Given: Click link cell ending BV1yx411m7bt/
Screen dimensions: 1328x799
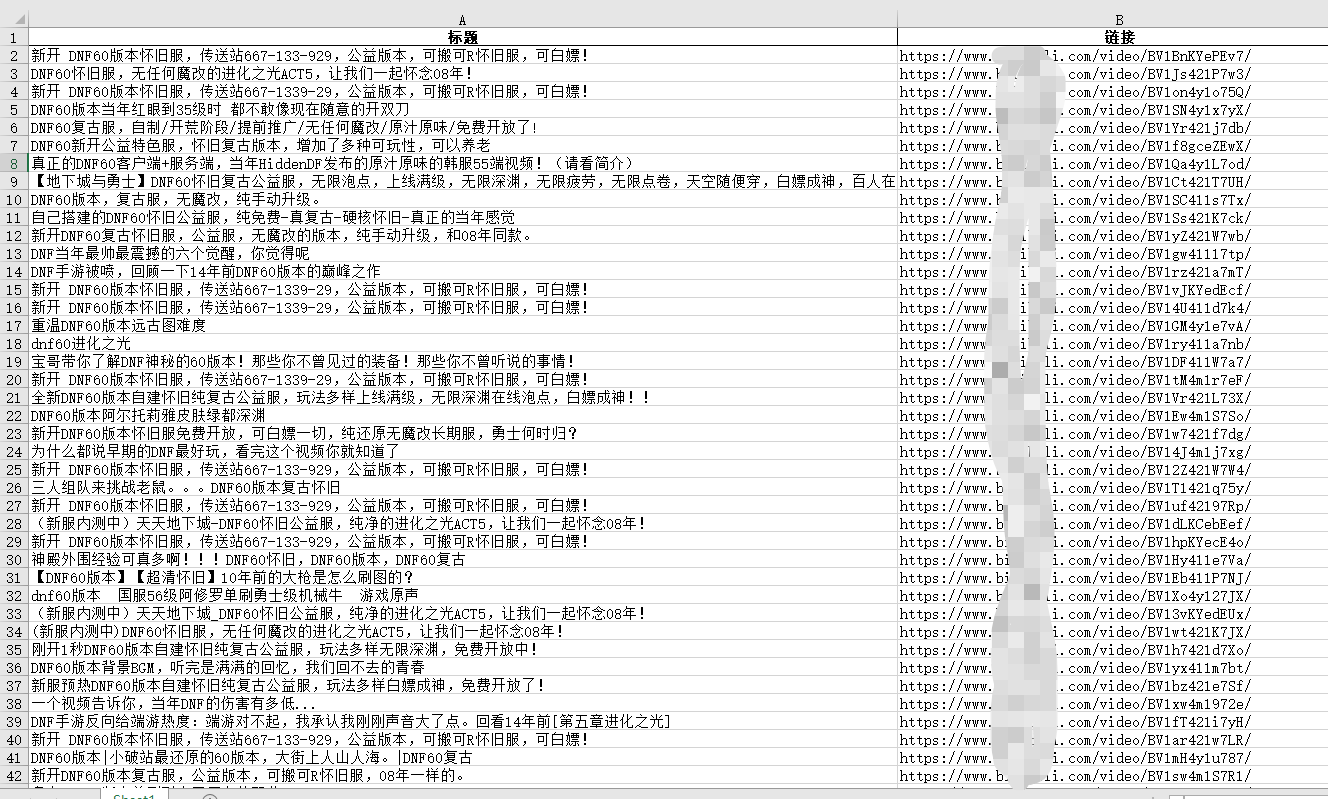Looking at the screenshot, I should point(1112,667).
